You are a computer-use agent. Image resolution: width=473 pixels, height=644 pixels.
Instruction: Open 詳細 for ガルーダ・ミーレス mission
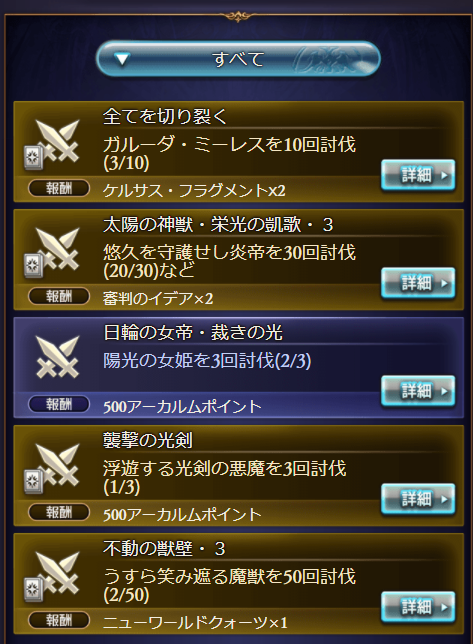click(x=418, y=175)
